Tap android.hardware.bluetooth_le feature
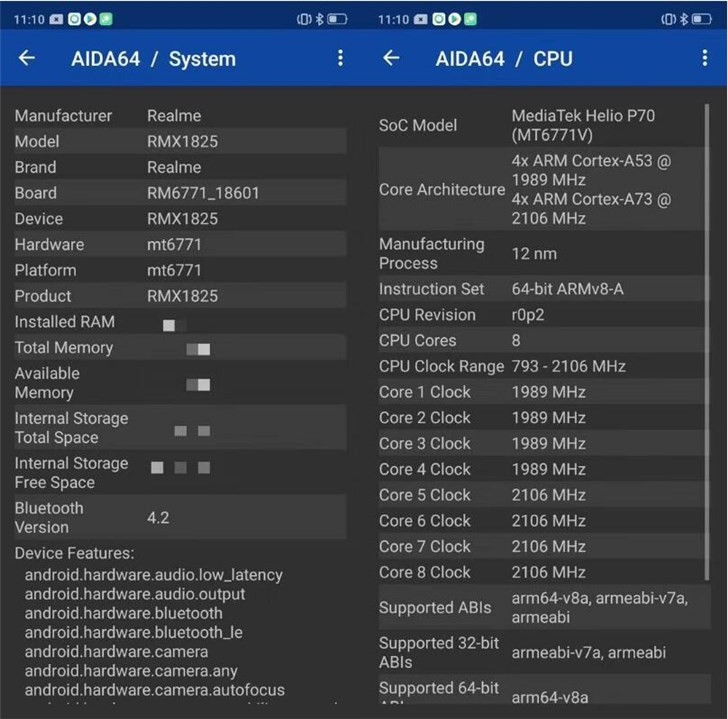This screenshot has height=719, width=728. pyautogui.click(x=134, y=632)
